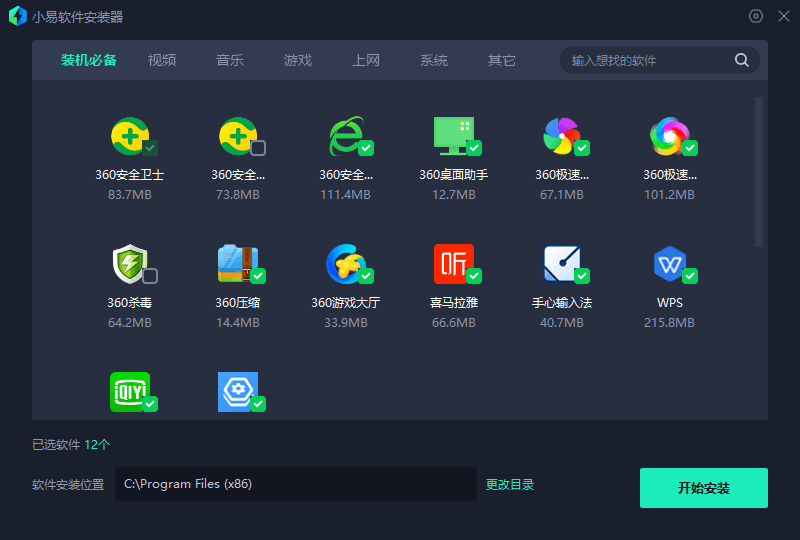This screenshot has height=540, width=800.
Task: Click the 输入想找的软件 search field
Action: tap(650, 60)
